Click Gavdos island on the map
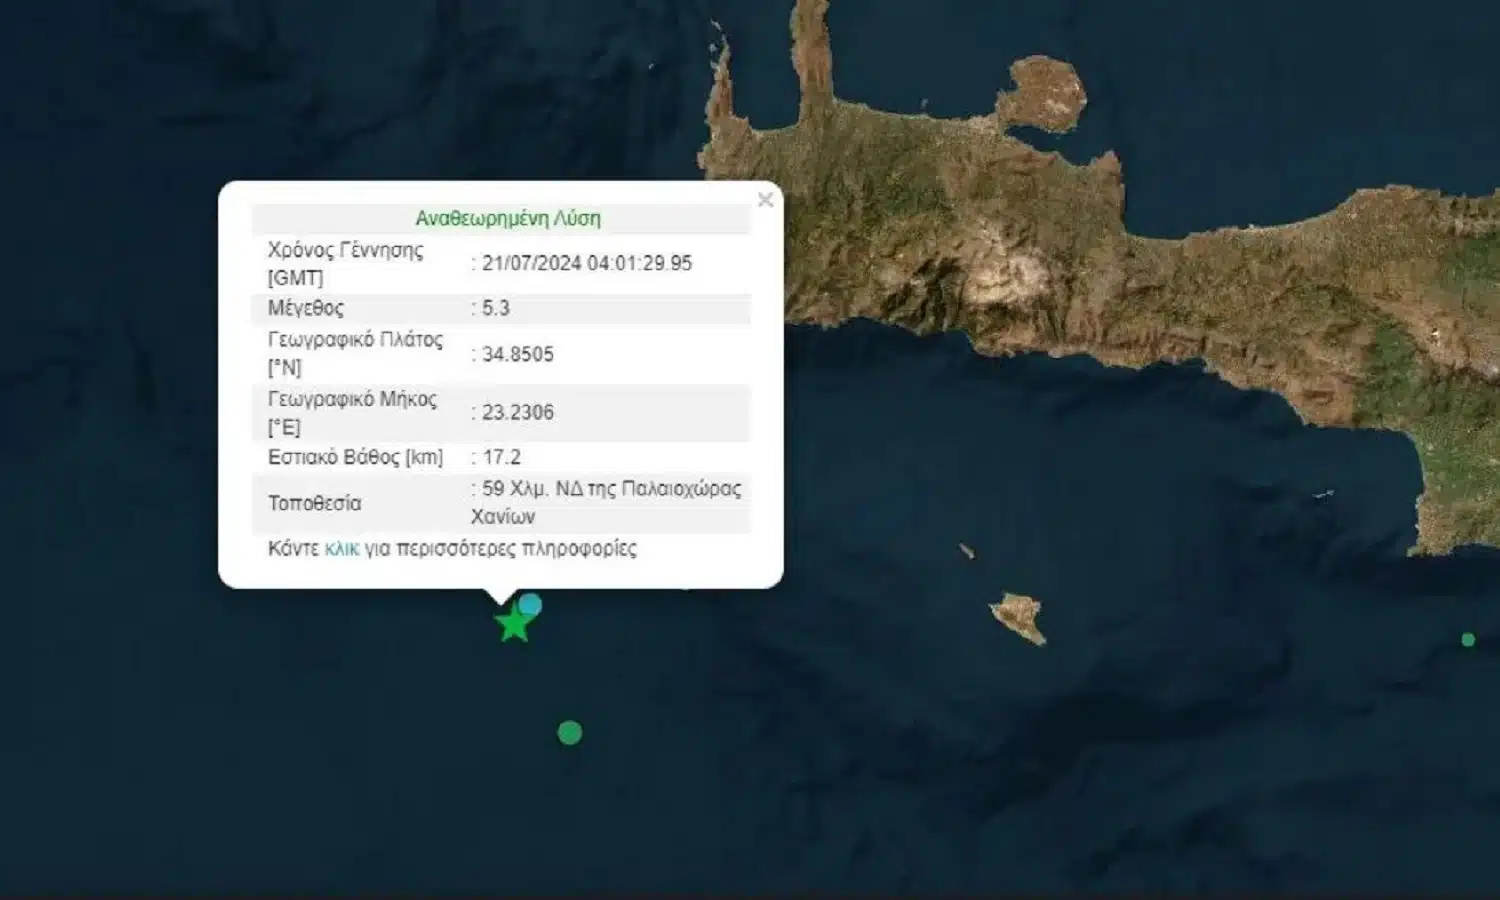Viewport: 1500px width, 900px height. [1020, 617]
